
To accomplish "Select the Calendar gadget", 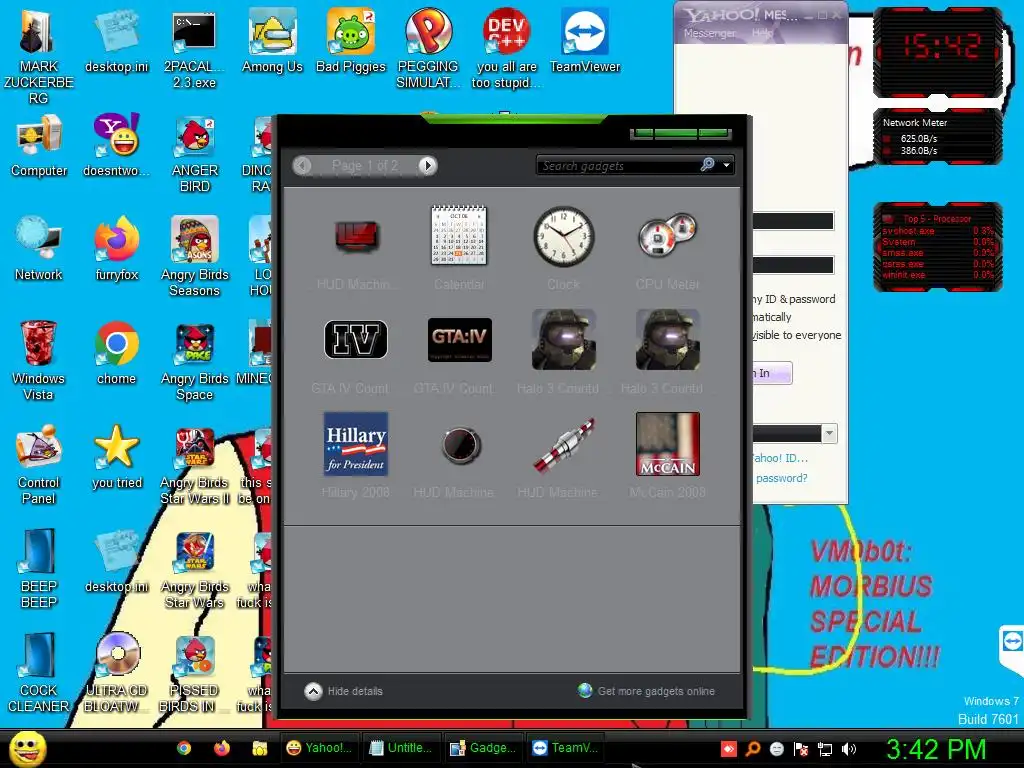I will point(459,235).
